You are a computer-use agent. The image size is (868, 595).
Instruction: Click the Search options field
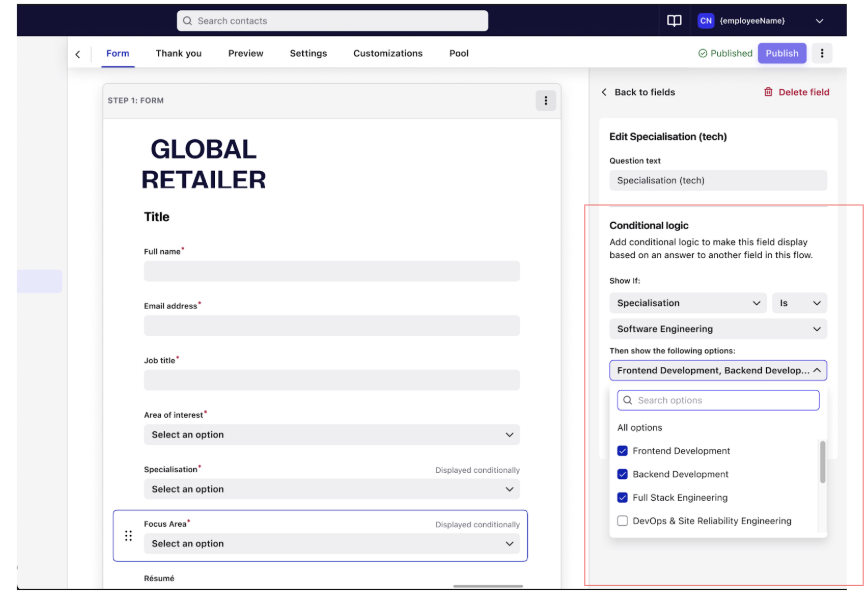coord(718,400)
